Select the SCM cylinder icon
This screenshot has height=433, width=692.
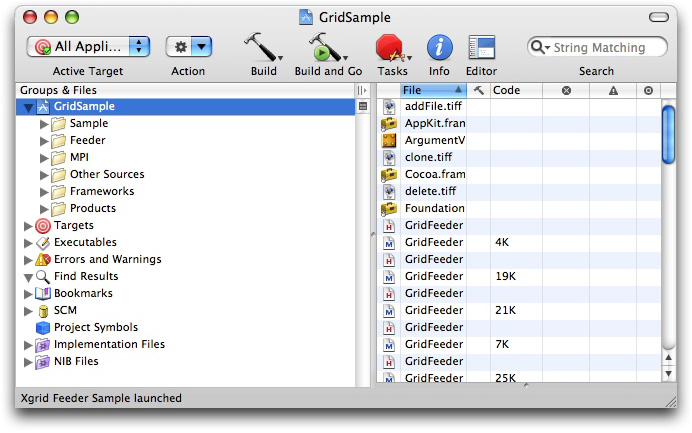43,311
